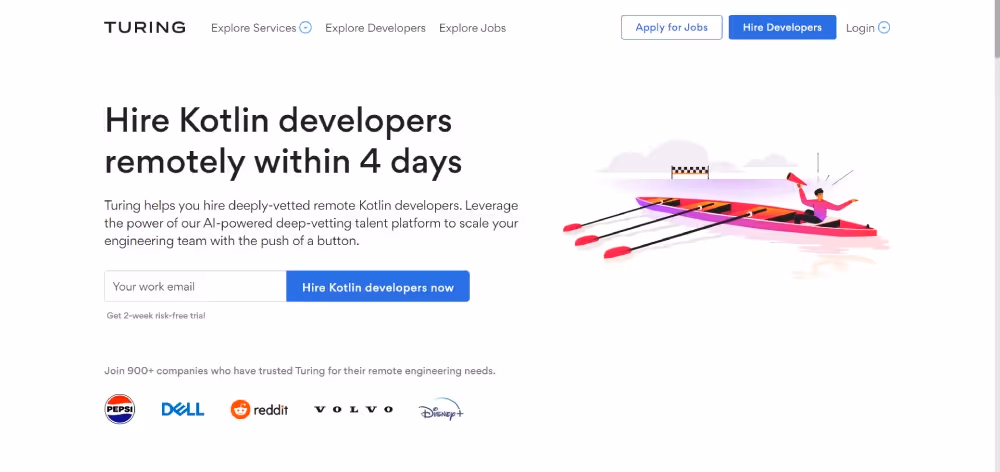1000x472 pixels.
Task: Click Hire Kotlin developers now button
Action: click(x=378, y=286)
